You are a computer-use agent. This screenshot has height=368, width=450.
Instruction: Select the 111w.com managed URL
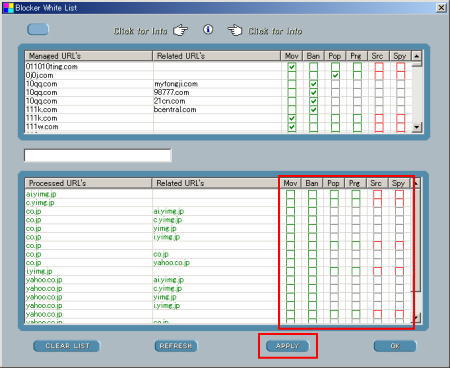(42, 127)
